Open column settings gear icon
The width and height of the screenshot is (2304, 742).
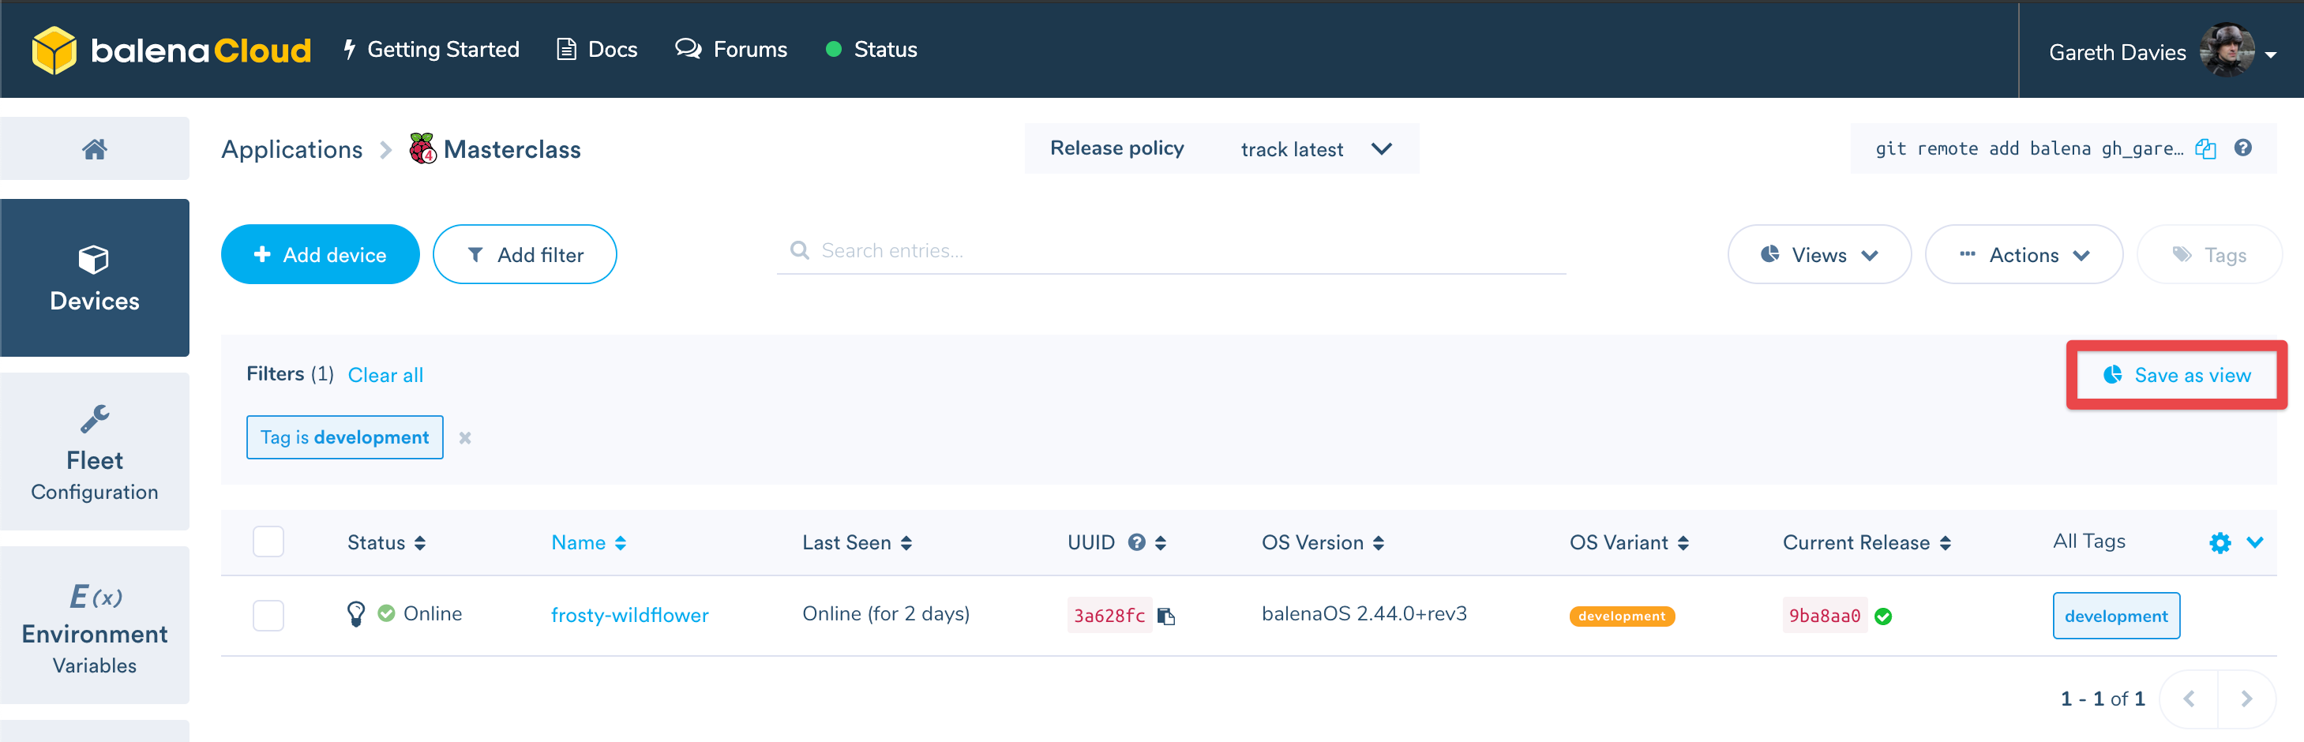pos(2220,542)
